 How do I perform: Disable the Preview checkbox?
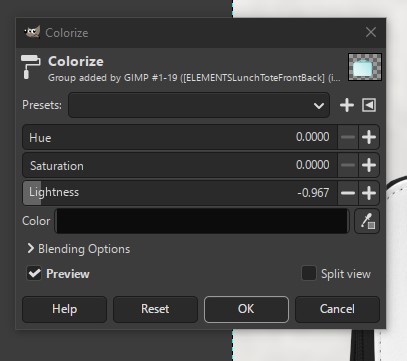click(34, 274)
